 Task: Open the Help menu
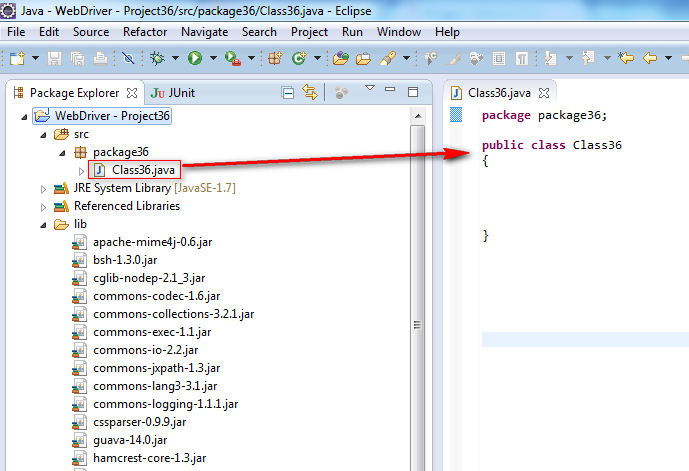click(x=447, y=32)
